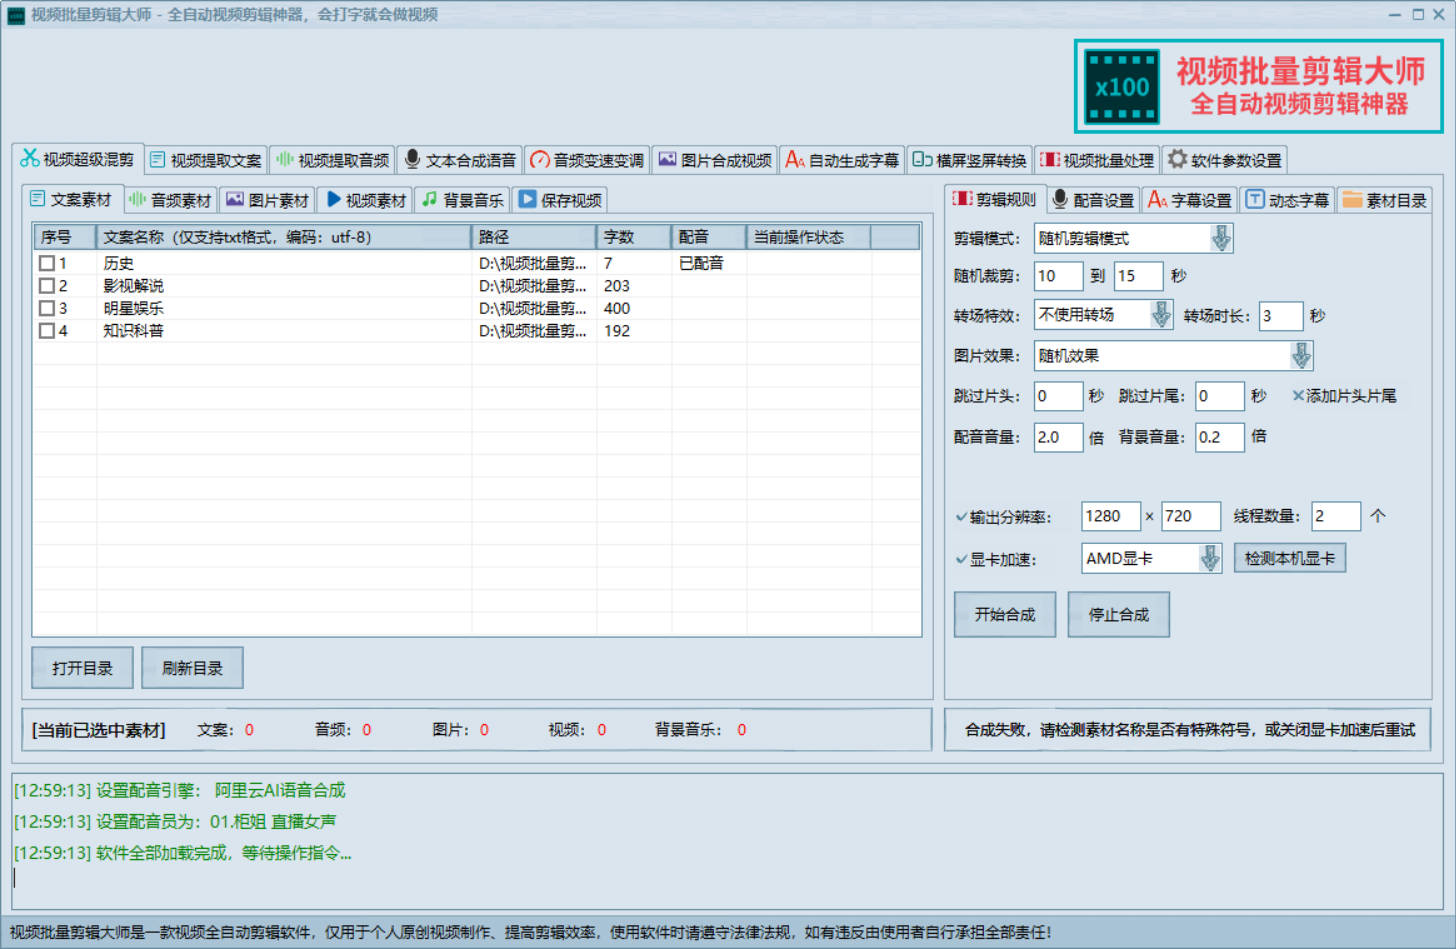Click the 随机裁剪 maximum field showing 15

(1138, 276)
